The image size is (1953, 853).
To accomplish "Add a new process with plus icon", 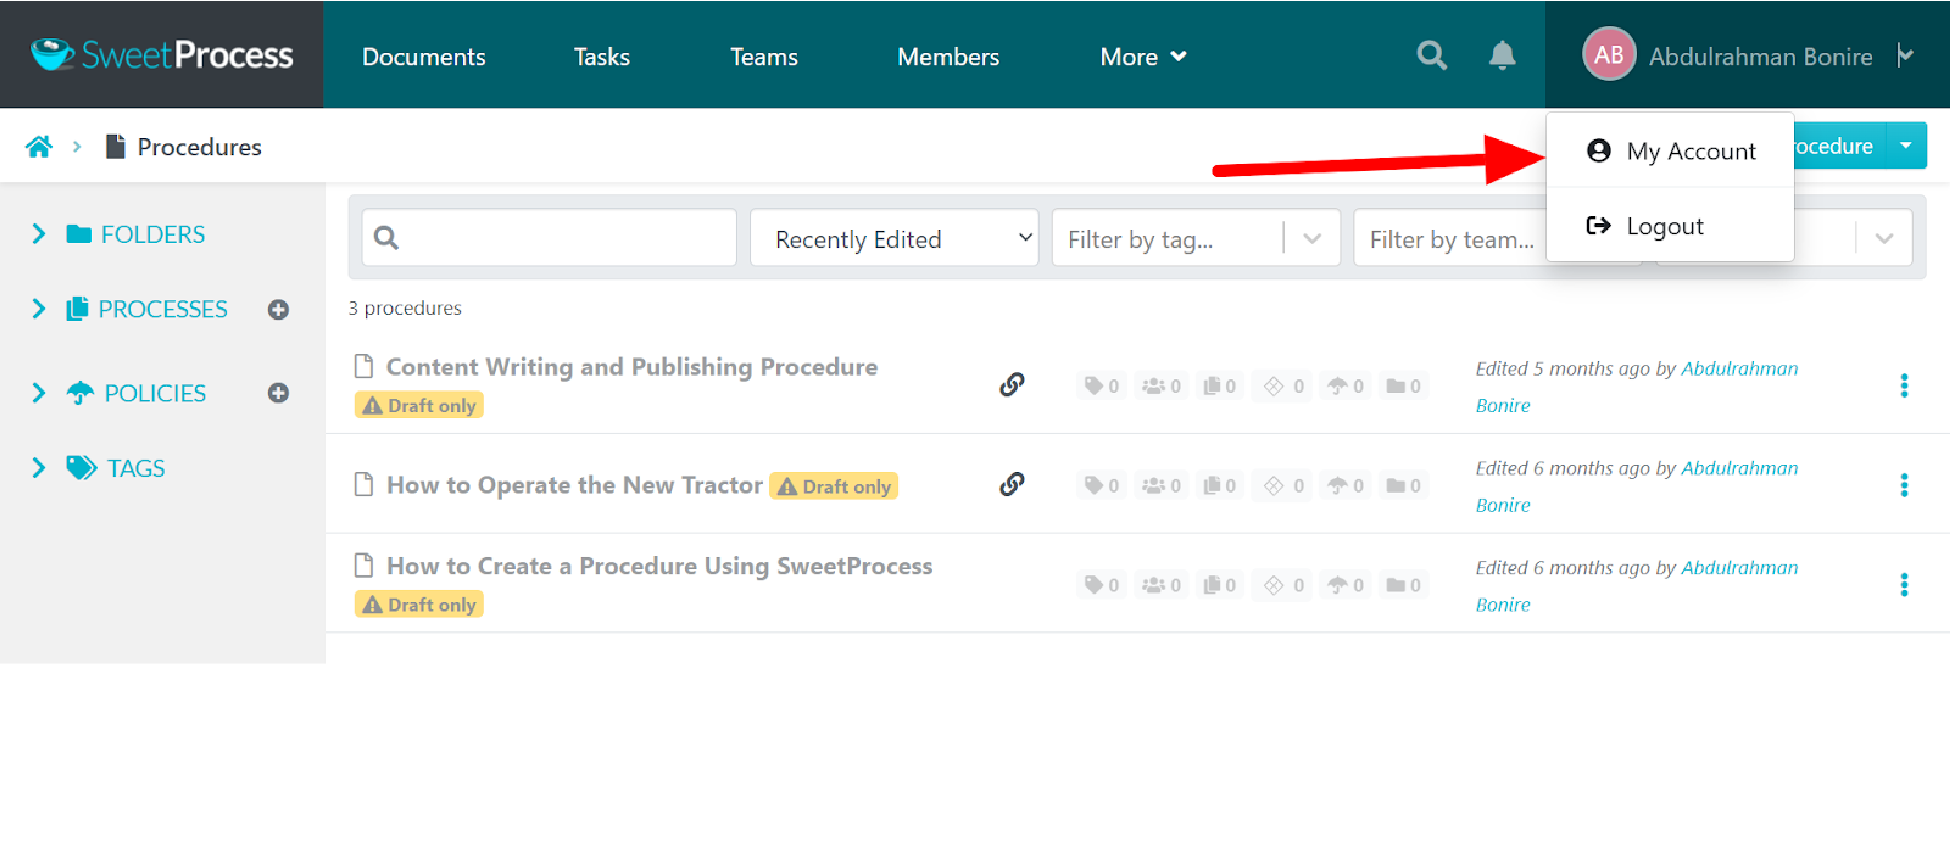I will (278, 310).
